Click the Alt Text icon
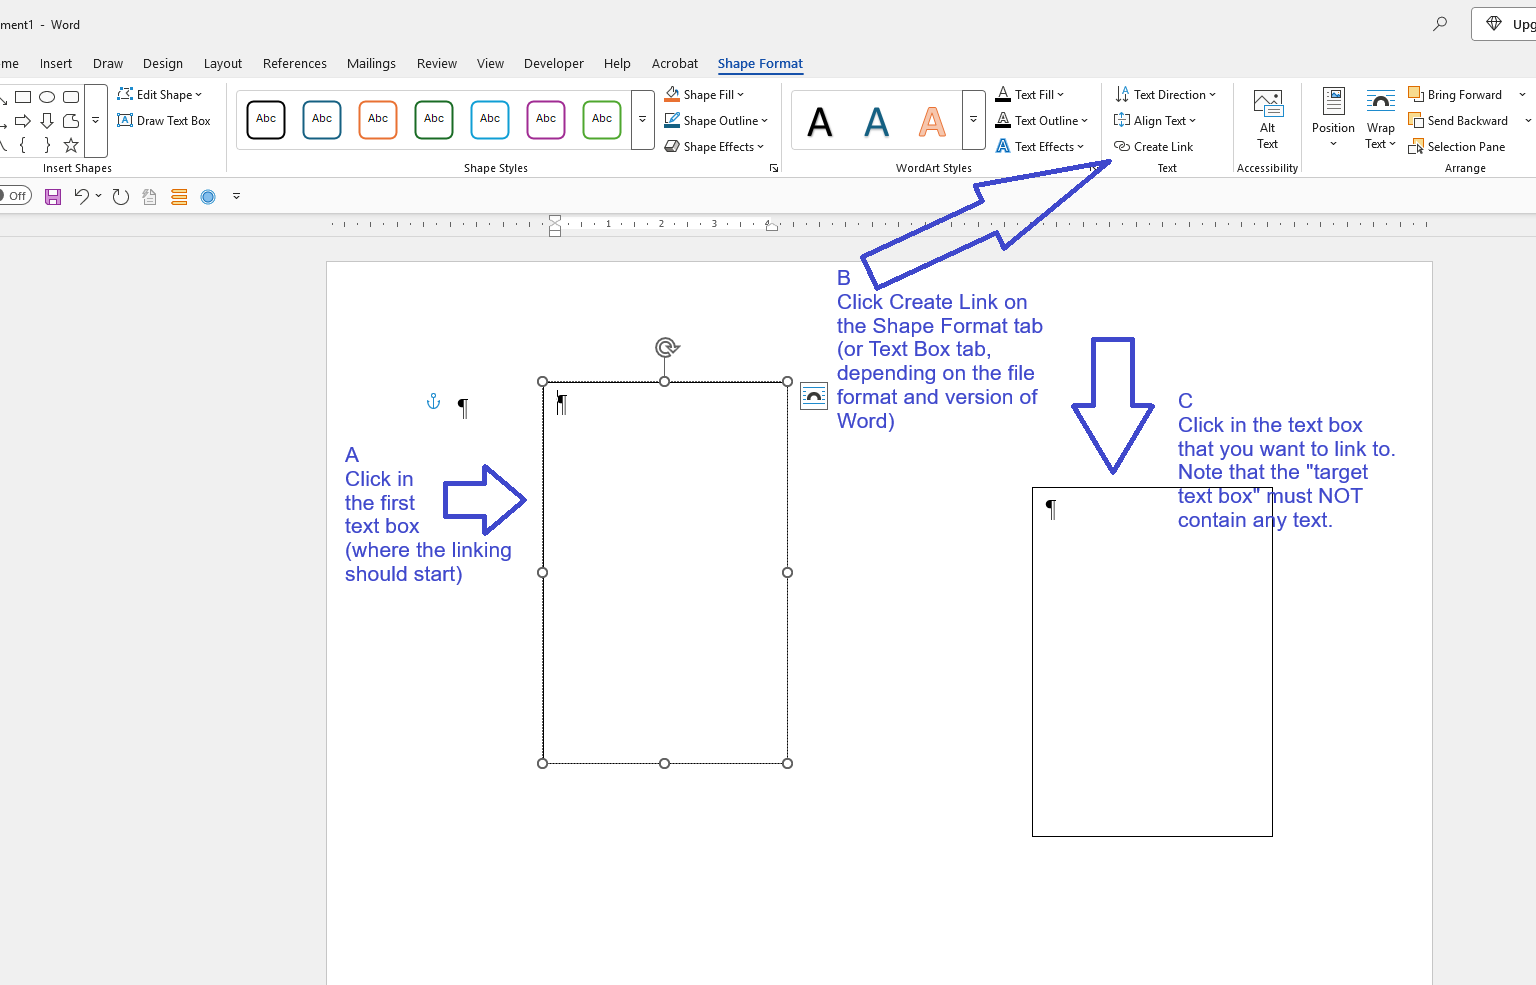The image size is (1536, 985). 1267,119
